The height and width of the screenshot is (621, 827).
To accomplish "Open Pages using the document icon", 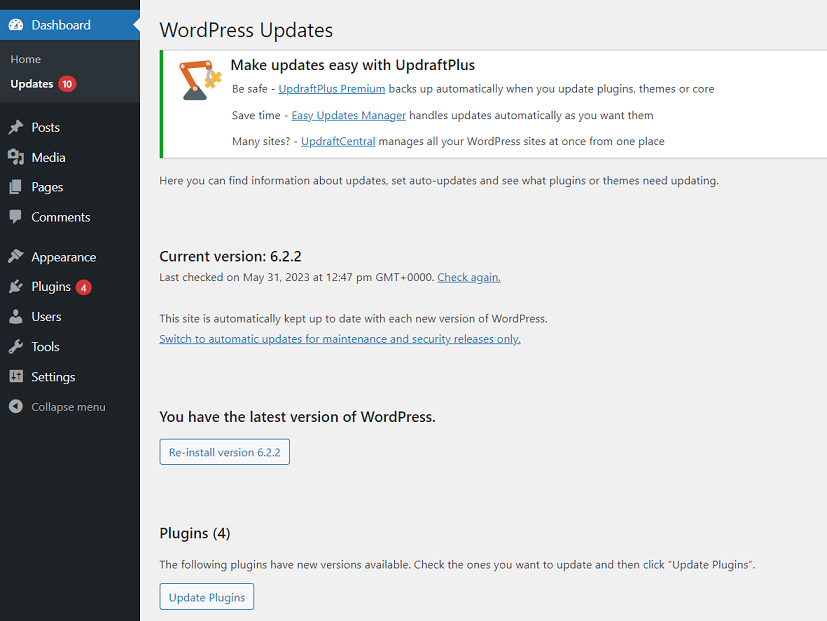I will tap(14, 187).
